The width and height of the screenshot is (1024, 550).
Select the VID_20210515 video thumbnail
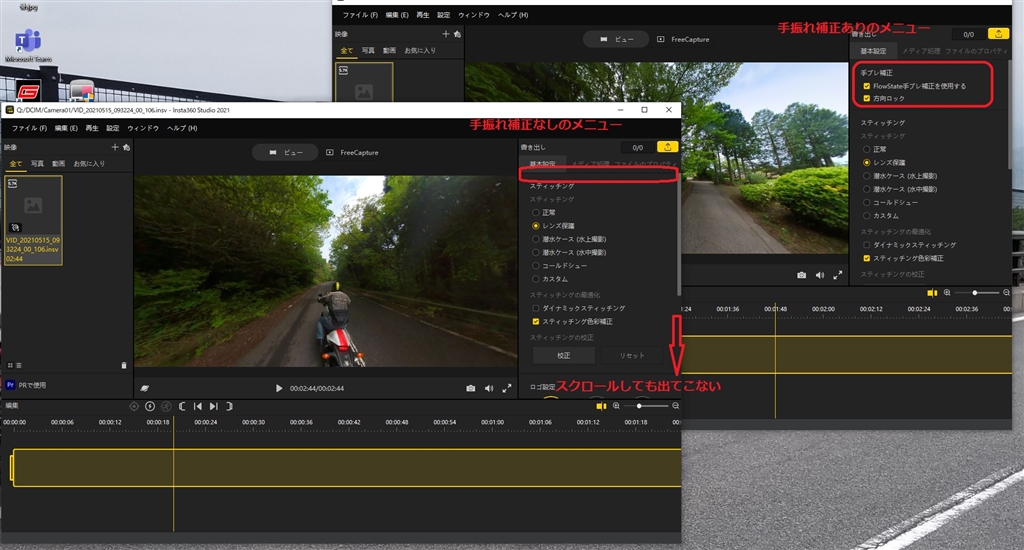(x=33, y=220)
